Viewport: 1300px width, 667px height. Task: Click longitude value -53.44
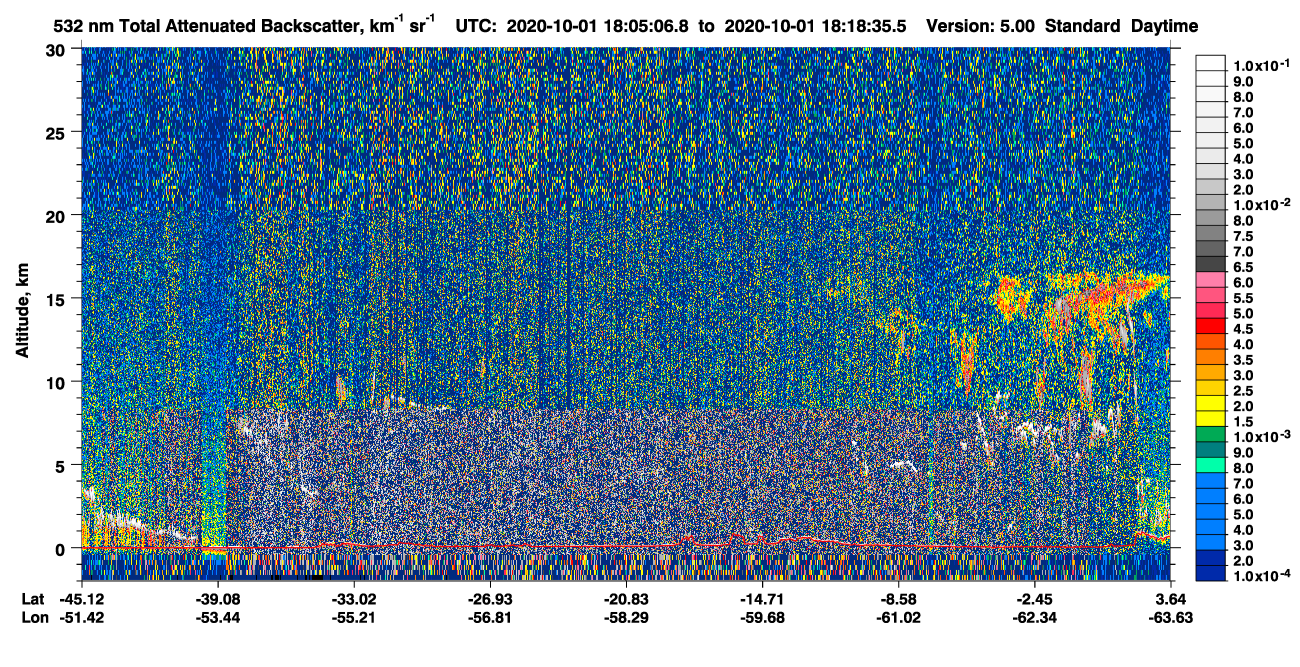click(218, 617)
